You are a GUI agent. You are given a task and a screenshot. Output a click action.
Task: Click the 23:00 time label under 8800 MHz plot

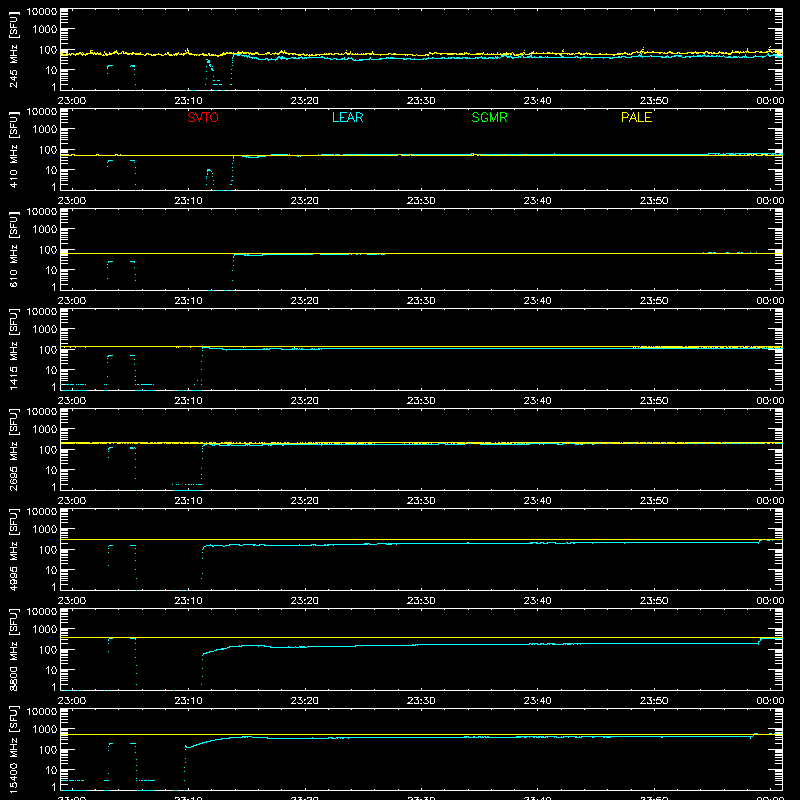coord(72,701)
